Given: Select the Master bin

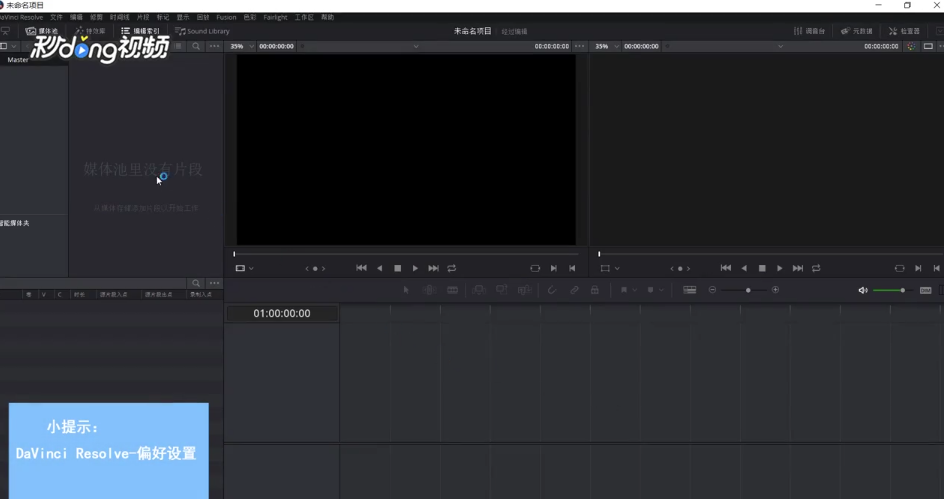Looking at the screenshot, I should pos(18,60).
